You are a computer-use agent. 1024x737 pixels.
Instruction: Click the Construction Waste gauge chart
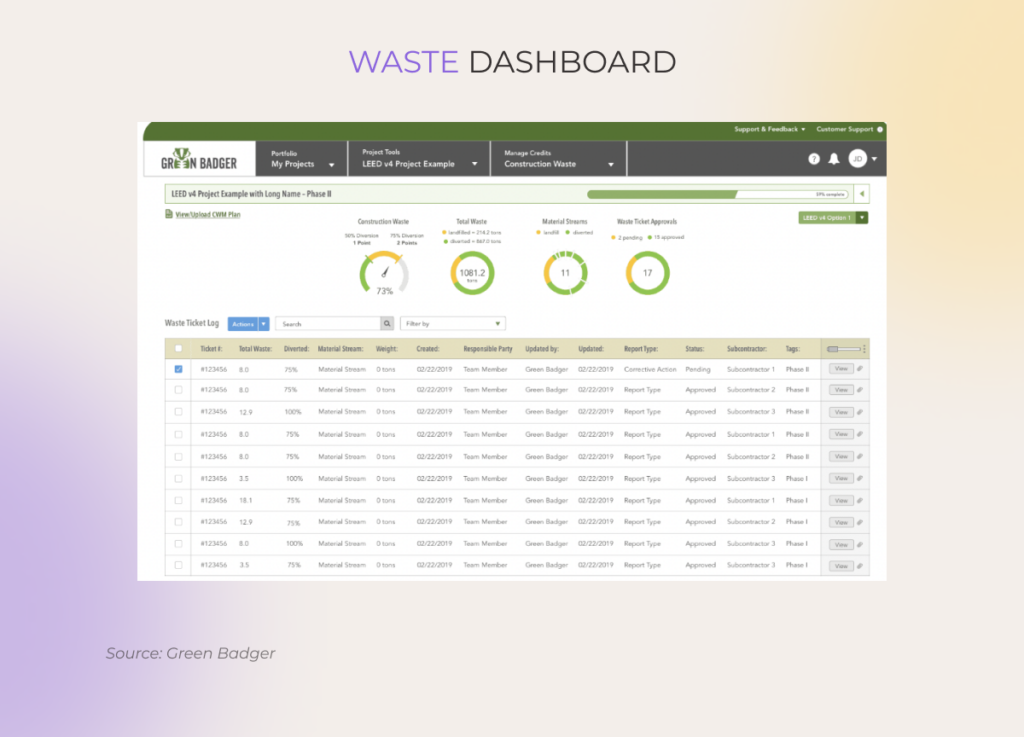point(384,272)
